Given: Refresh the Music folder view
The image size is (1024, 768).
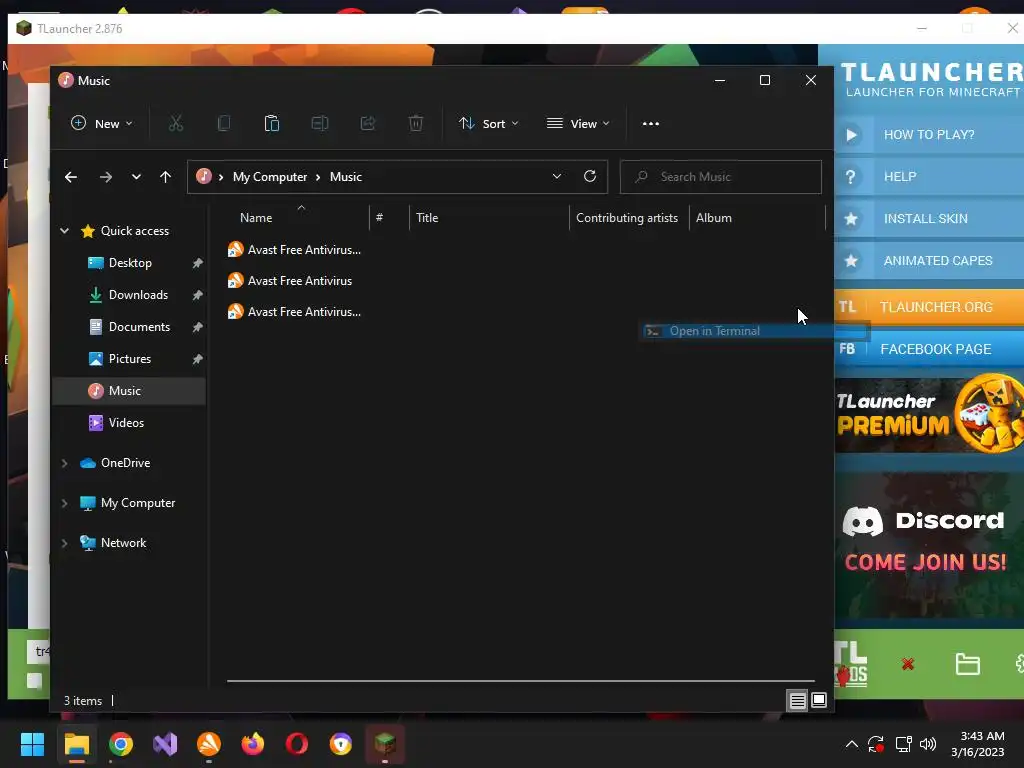Looking at the screenshot, I should pyautogui.click(x=590, y=176).
